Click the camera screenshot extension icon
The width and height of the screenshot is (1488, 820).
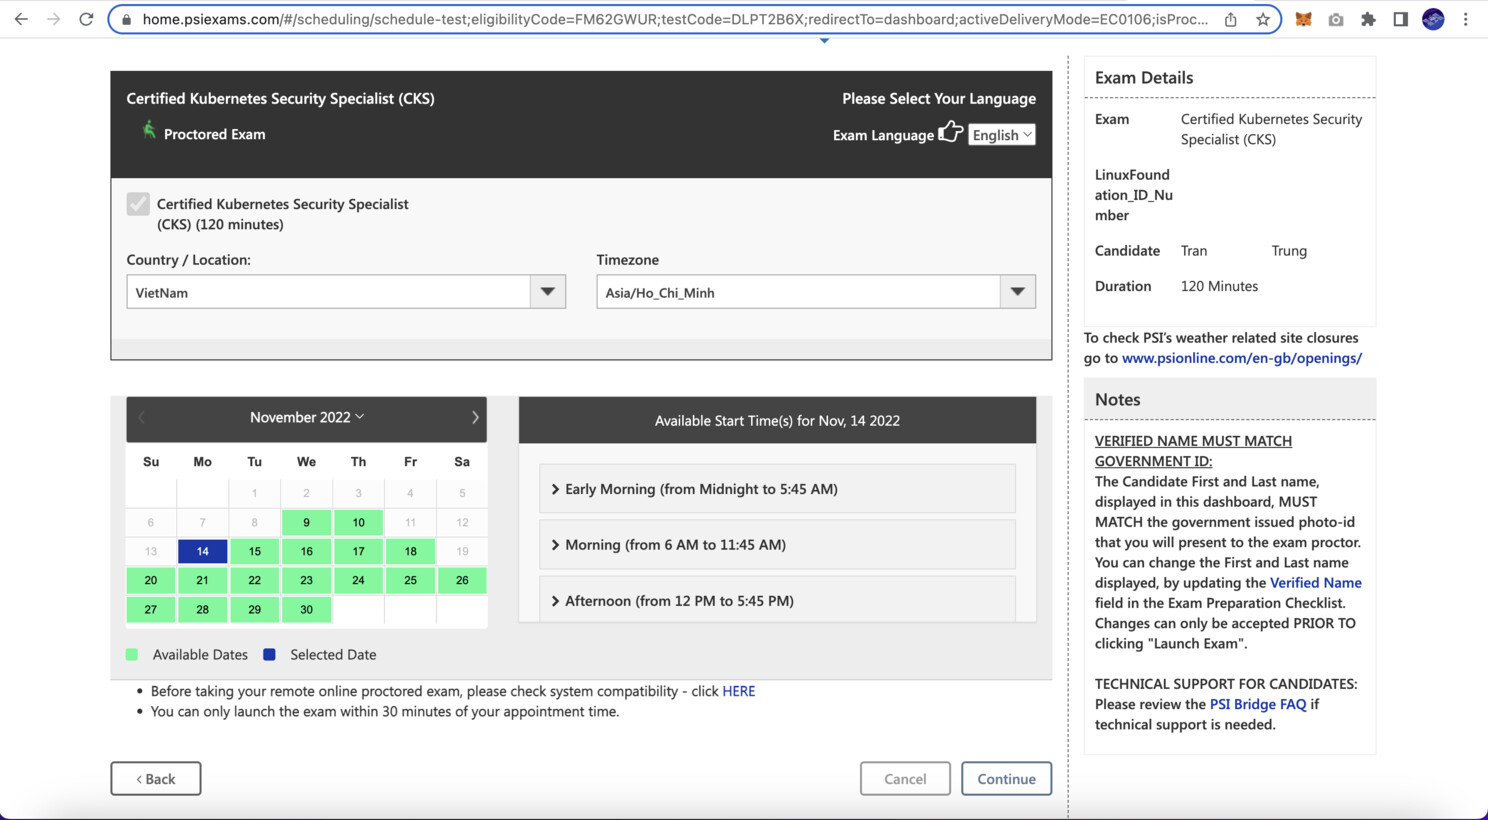pyautogui.click(x=1336, y=19)
